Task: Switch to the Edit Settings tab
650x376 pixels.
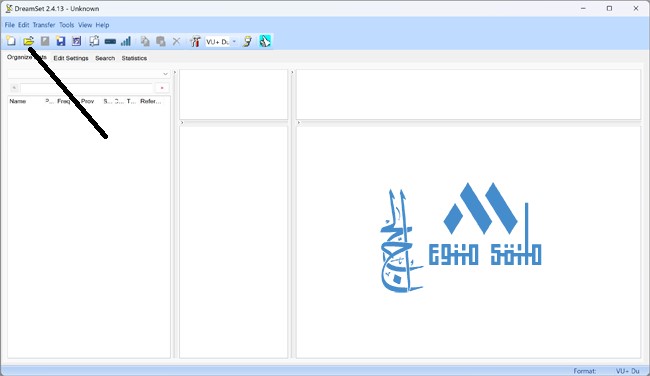Action: tap(71, 58)
